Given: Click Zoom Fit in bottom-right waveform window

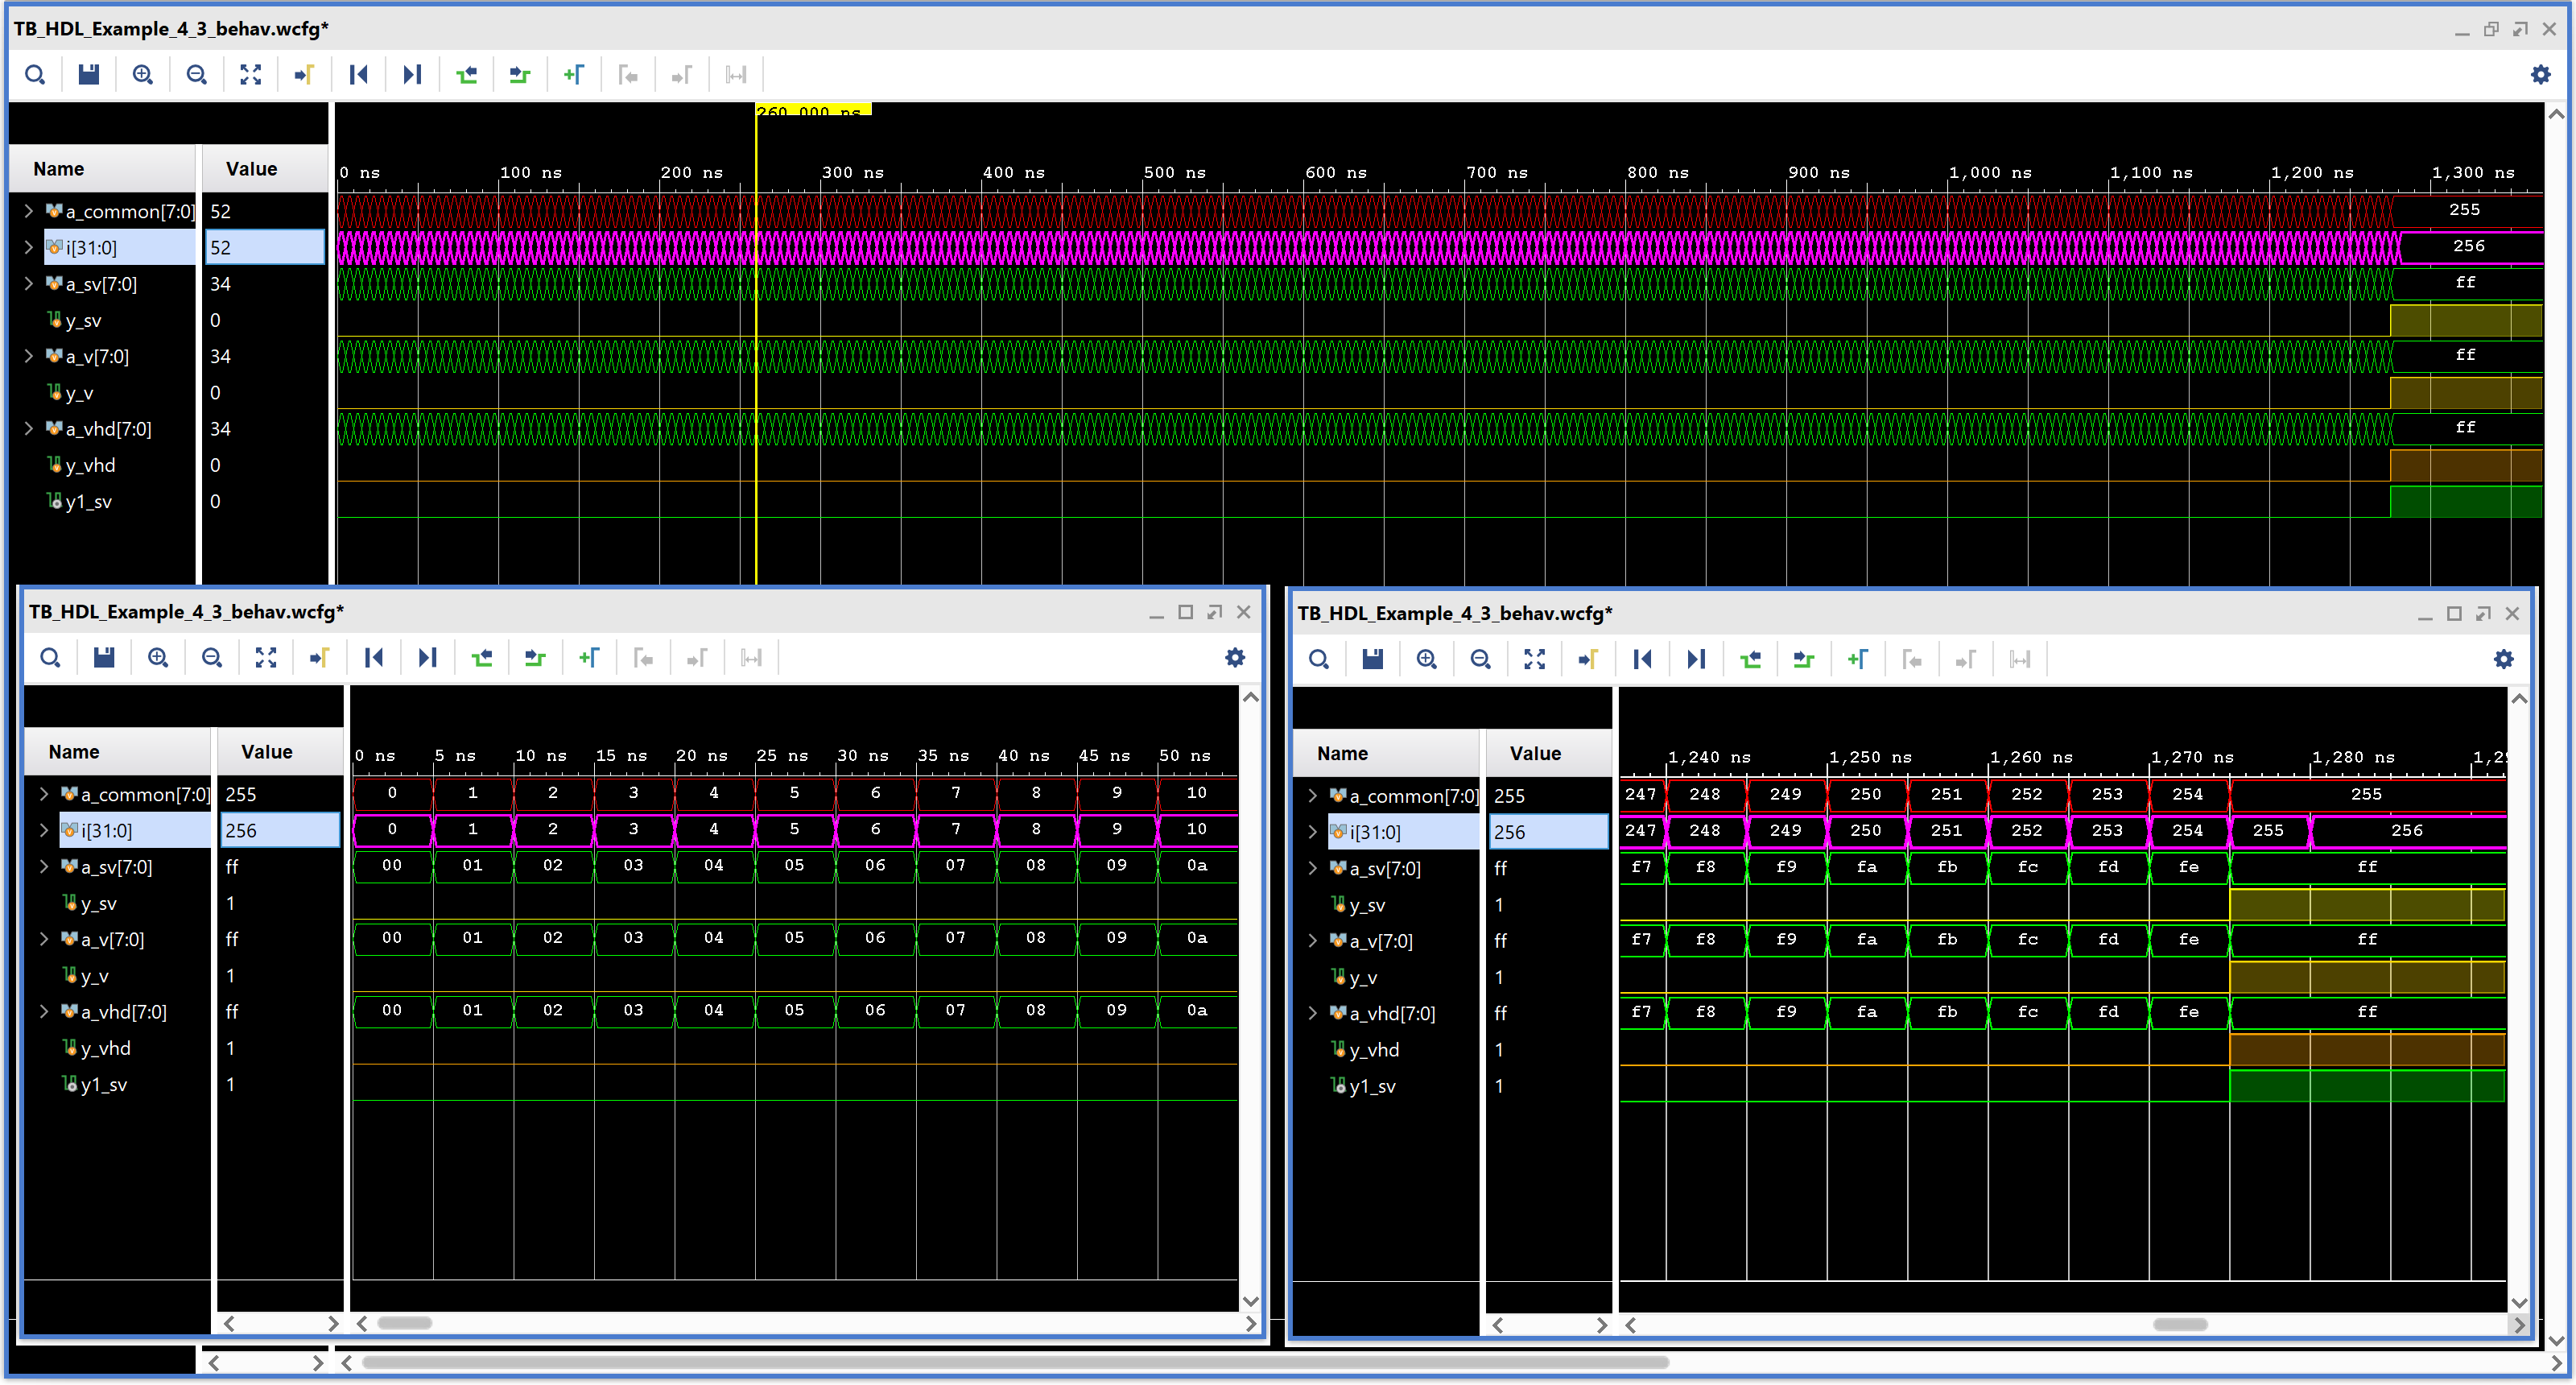Looking at the screenshot, I should (x=1534, y=660).
